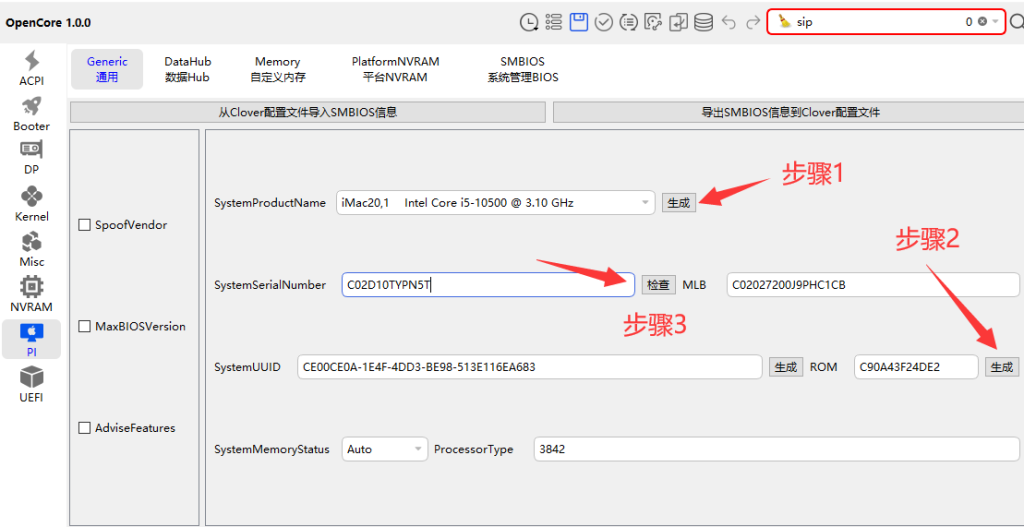Clear the search text with the x icon
The image size is (1024, 527).
(x=982, y=22)
